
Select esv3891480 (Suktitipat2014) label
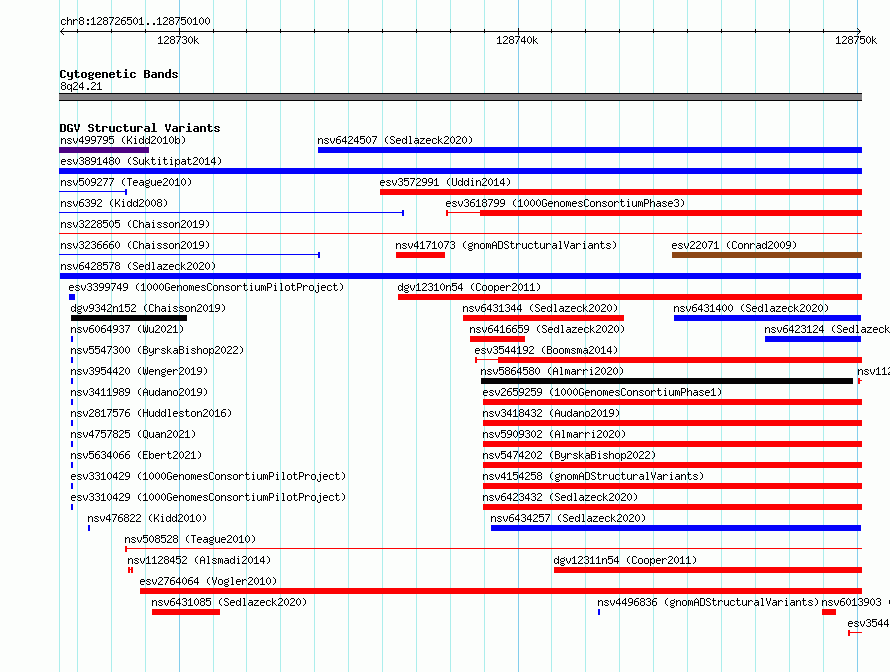click(x=141, y=161)
